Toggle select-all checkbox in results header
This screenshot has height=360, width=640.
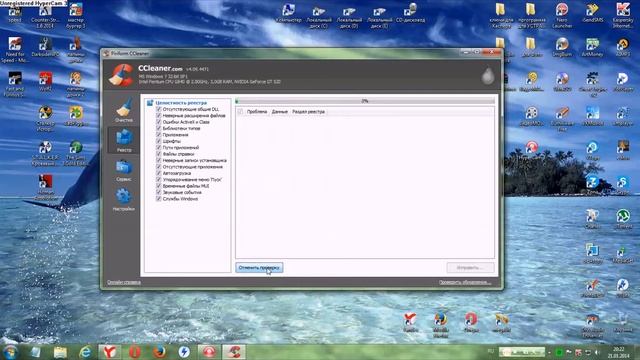click(240, 111)
